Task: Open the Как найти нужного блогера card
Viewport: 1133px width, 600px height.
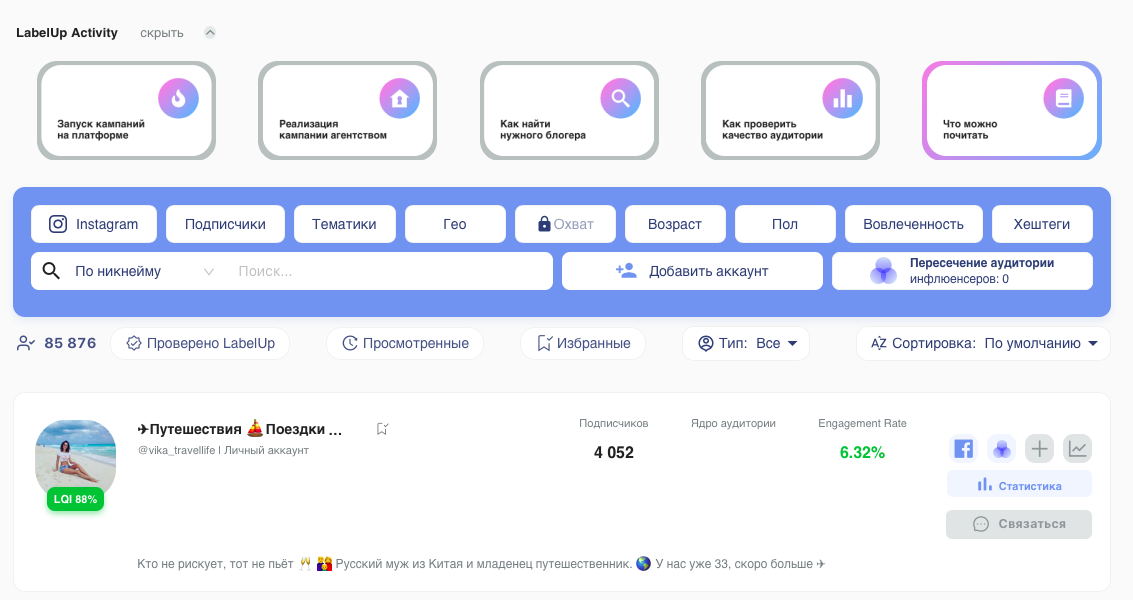Action: pyautogui.click(x=569, y=110)
